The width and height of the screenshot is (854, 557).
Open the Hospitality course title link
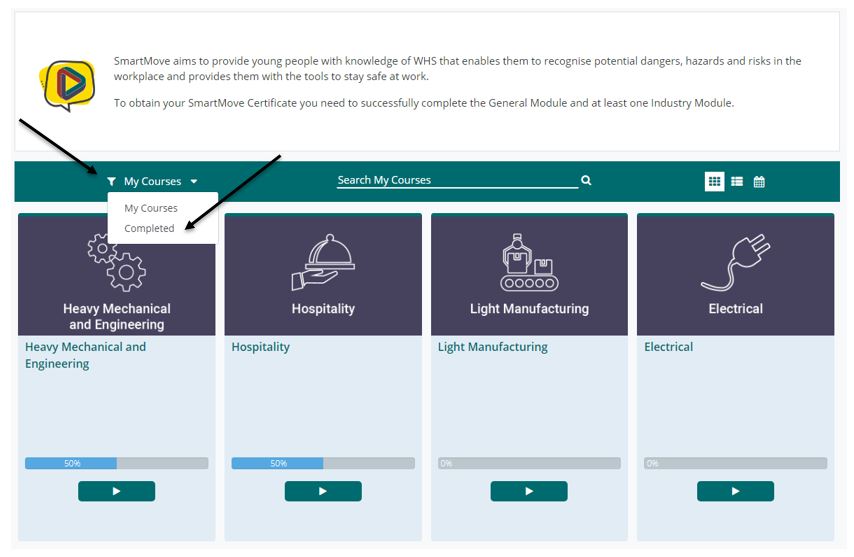click(x=261, y=347)
